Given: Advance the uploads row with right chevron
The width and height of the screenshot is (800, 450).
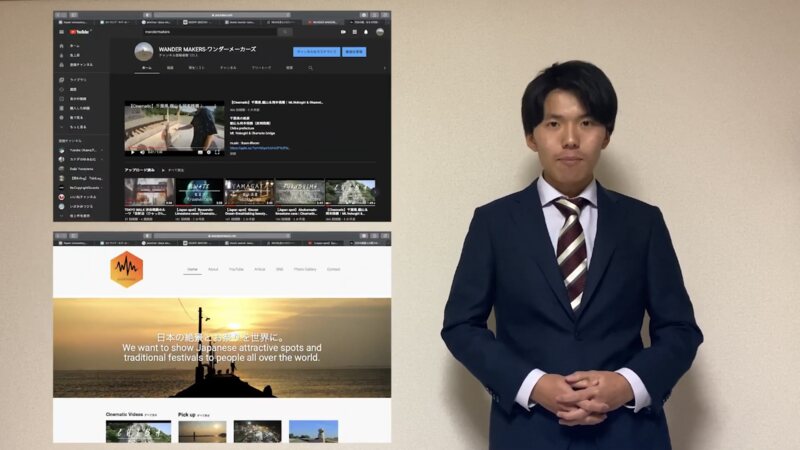Looking at the screenshot, I should (378, 192).
